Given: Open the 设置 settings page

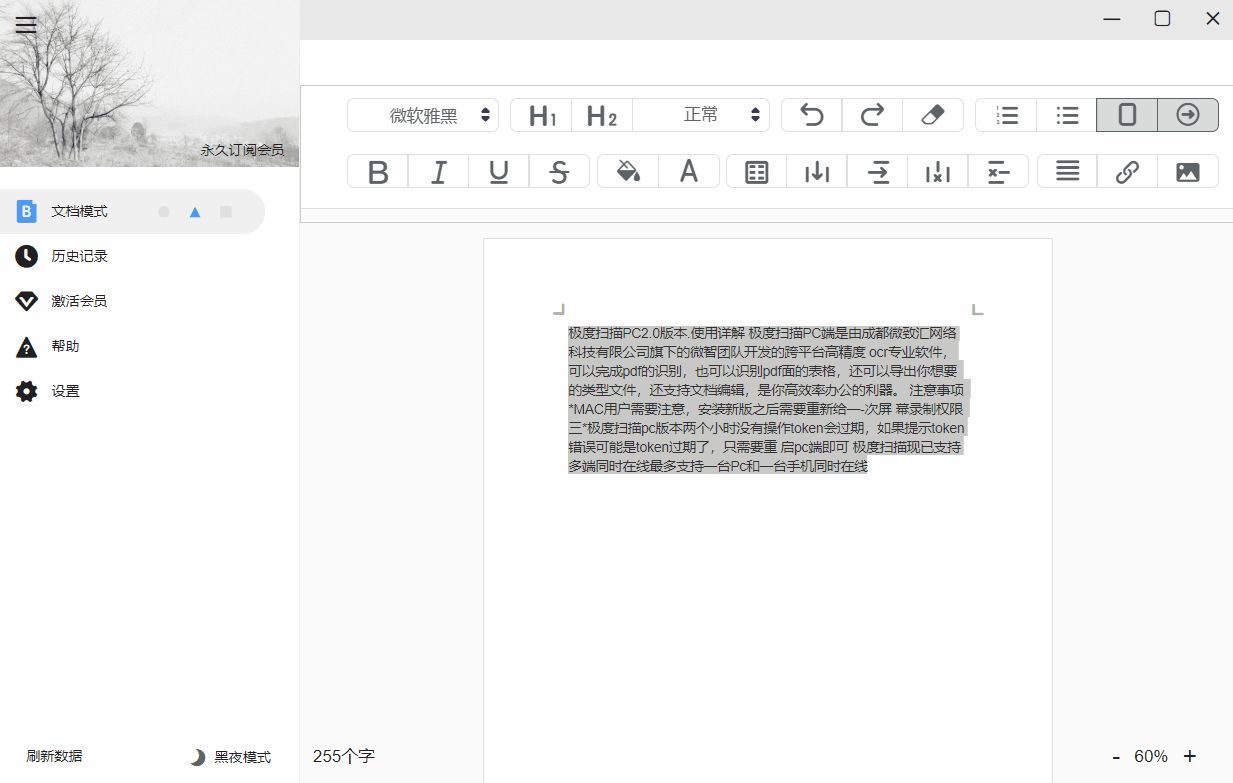Looking at the screenshot, I should [65, 391].
